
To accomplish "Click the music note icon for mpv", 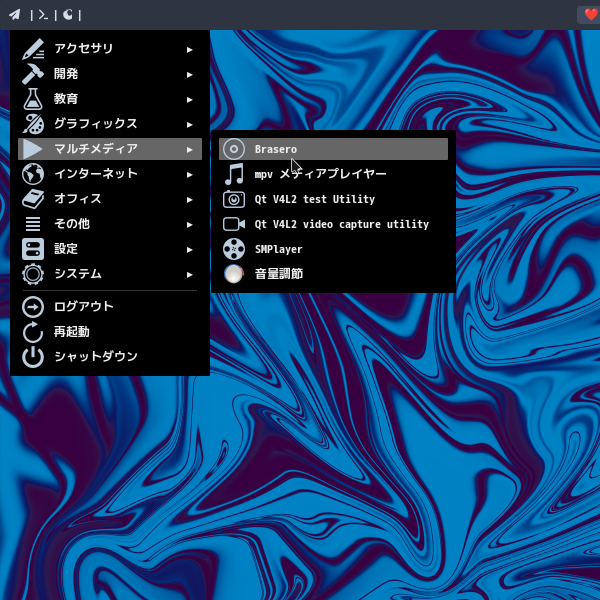I will (234, 174).
